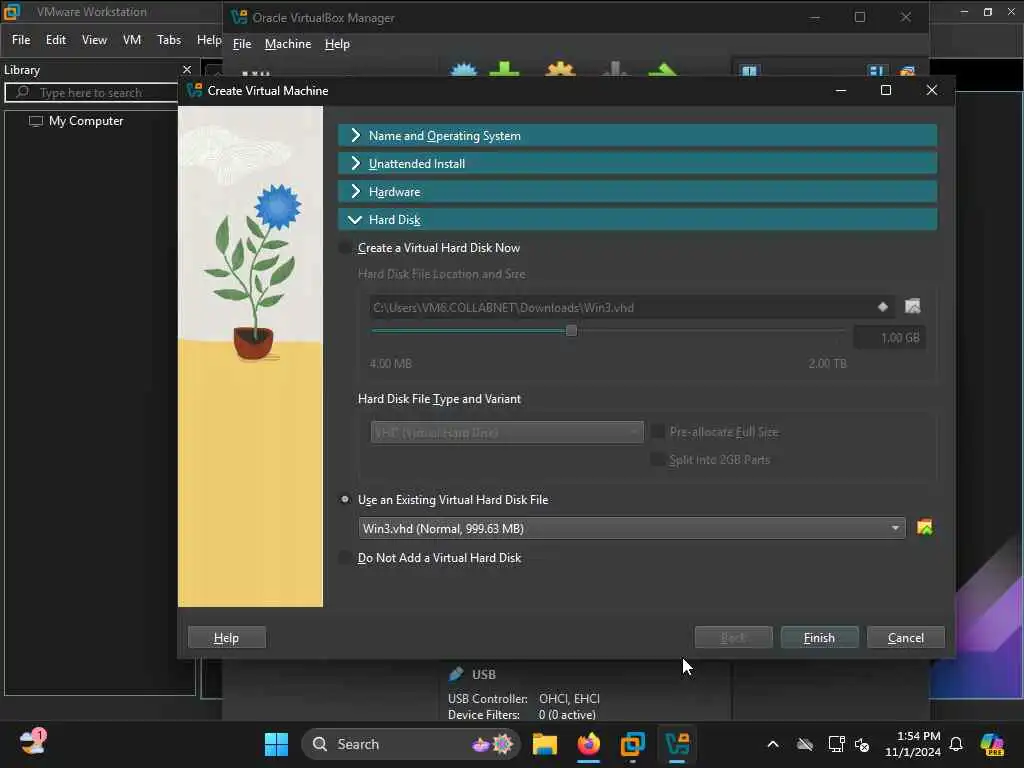
Task: Click the VirtualBox icon in dialog title bar
Action: coord(194,90)
